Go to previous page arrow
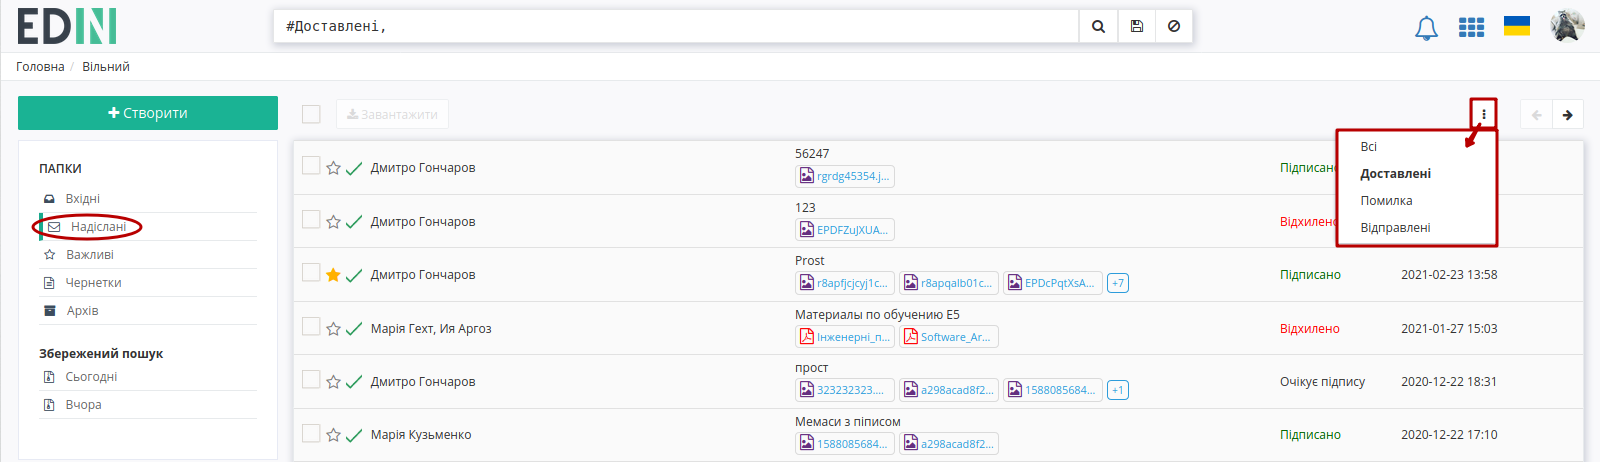Image resolution: width=1600 pixels, height=462 pixels. click(1537, 115)
